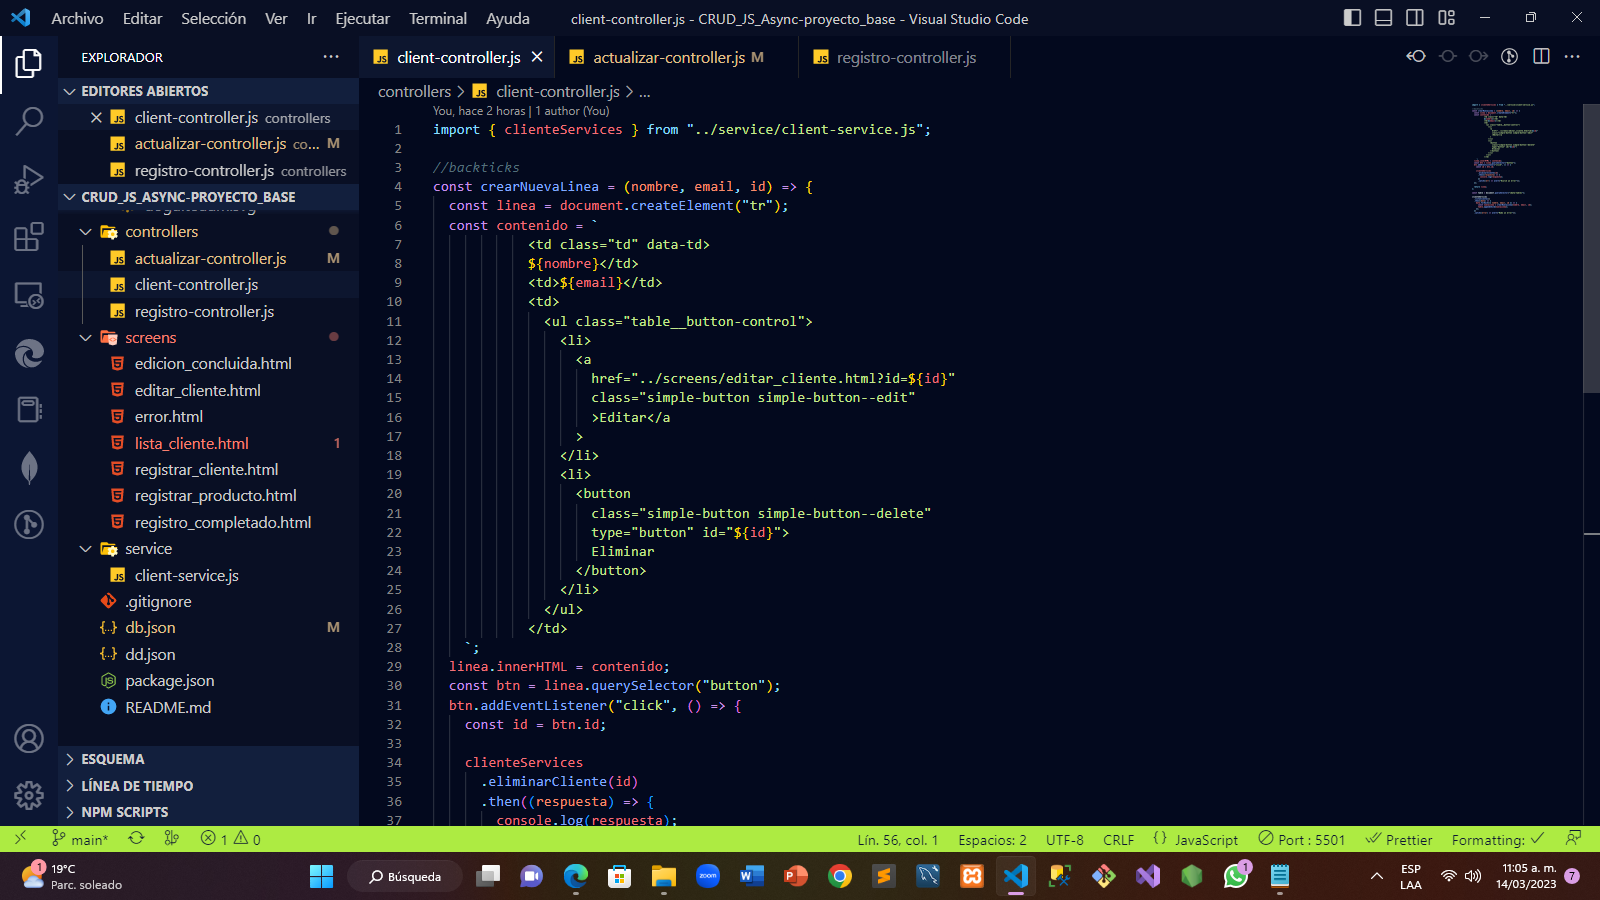The image size is (1600, 900).
Task: Collapse the service folder
Action: pos(208,549)
